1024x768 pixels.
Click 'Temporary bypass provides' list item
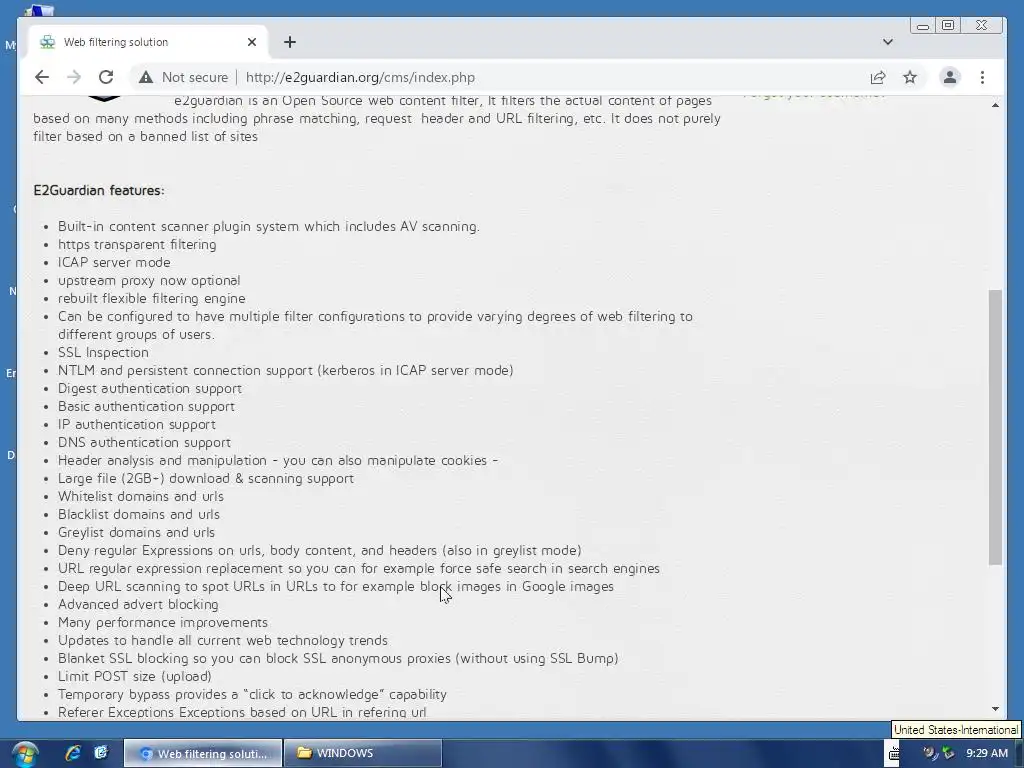click(x=252, y=694)
